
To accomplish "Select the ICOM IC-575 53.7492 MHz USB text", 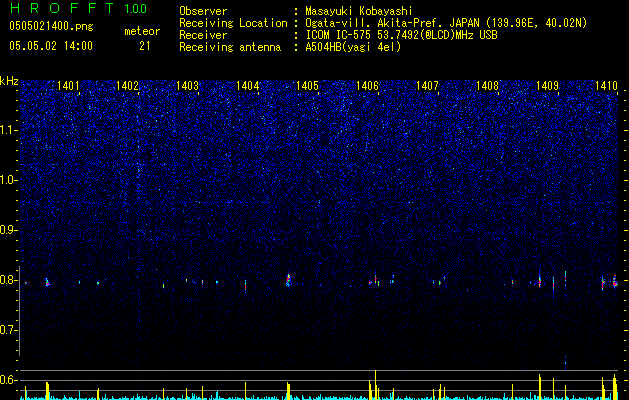I will (401, 35).
